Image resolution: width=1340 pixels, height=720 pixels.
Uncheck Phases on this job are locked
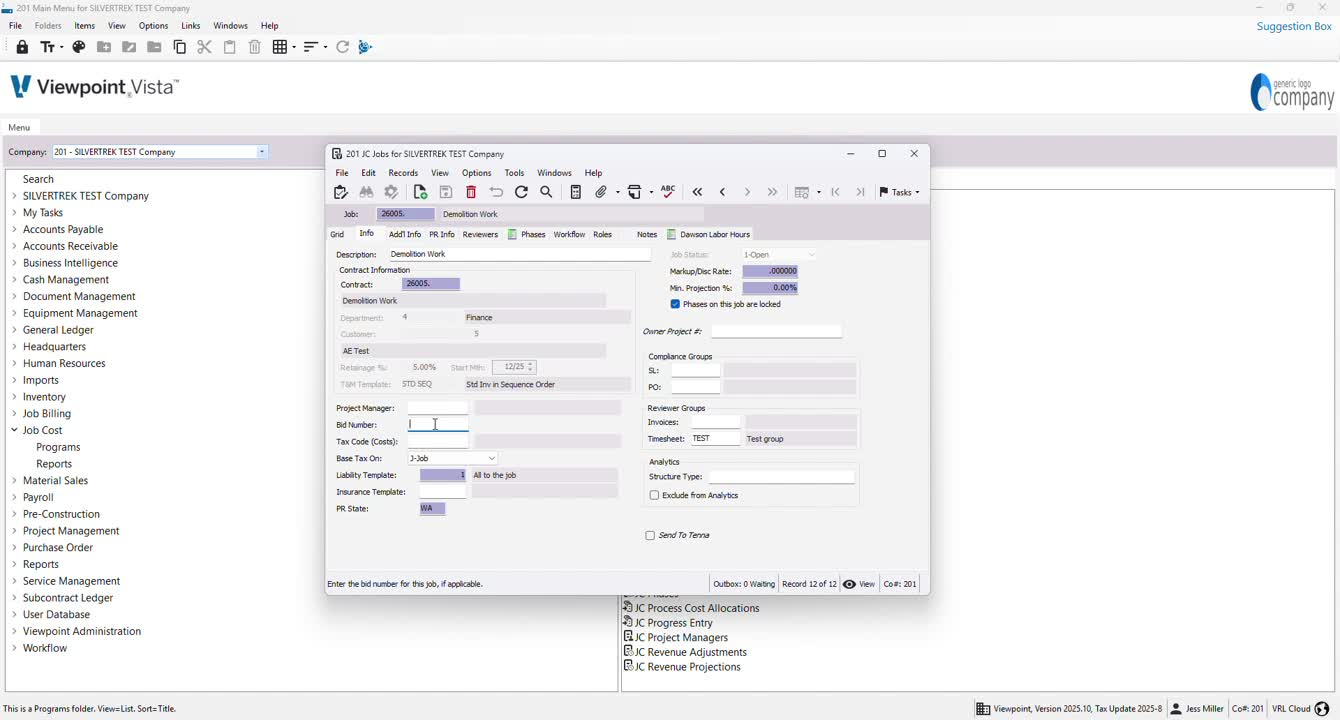click(675, 304)
